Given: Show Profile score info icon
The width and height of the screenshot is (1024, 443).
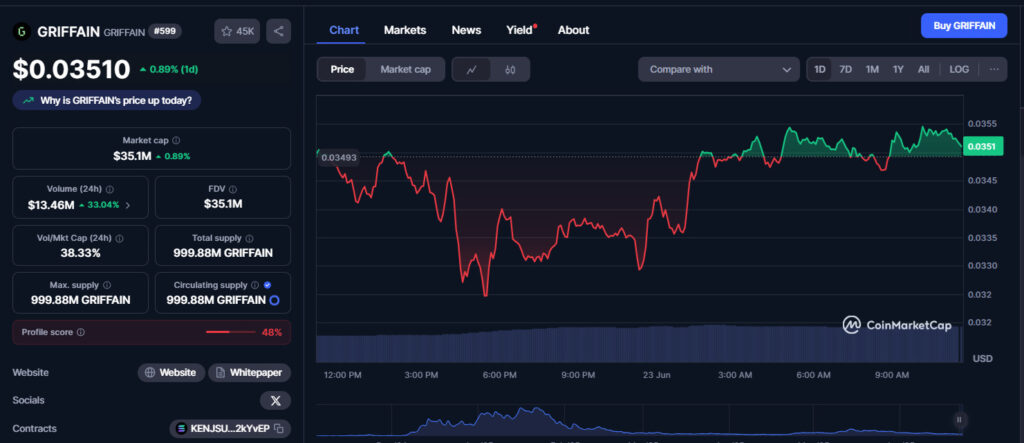Looking at the screenshot, I should click(81, 332).
